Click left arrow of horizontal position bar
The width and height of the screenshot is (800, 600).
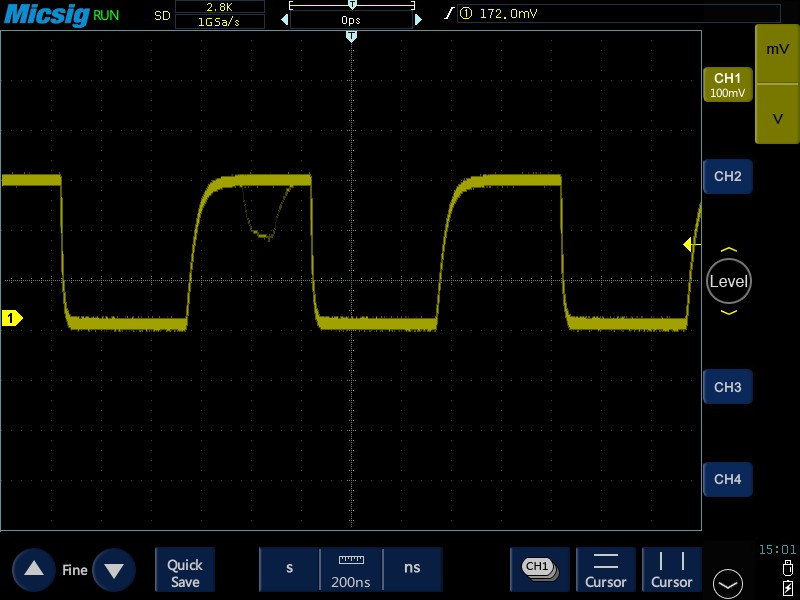point(284,19)
